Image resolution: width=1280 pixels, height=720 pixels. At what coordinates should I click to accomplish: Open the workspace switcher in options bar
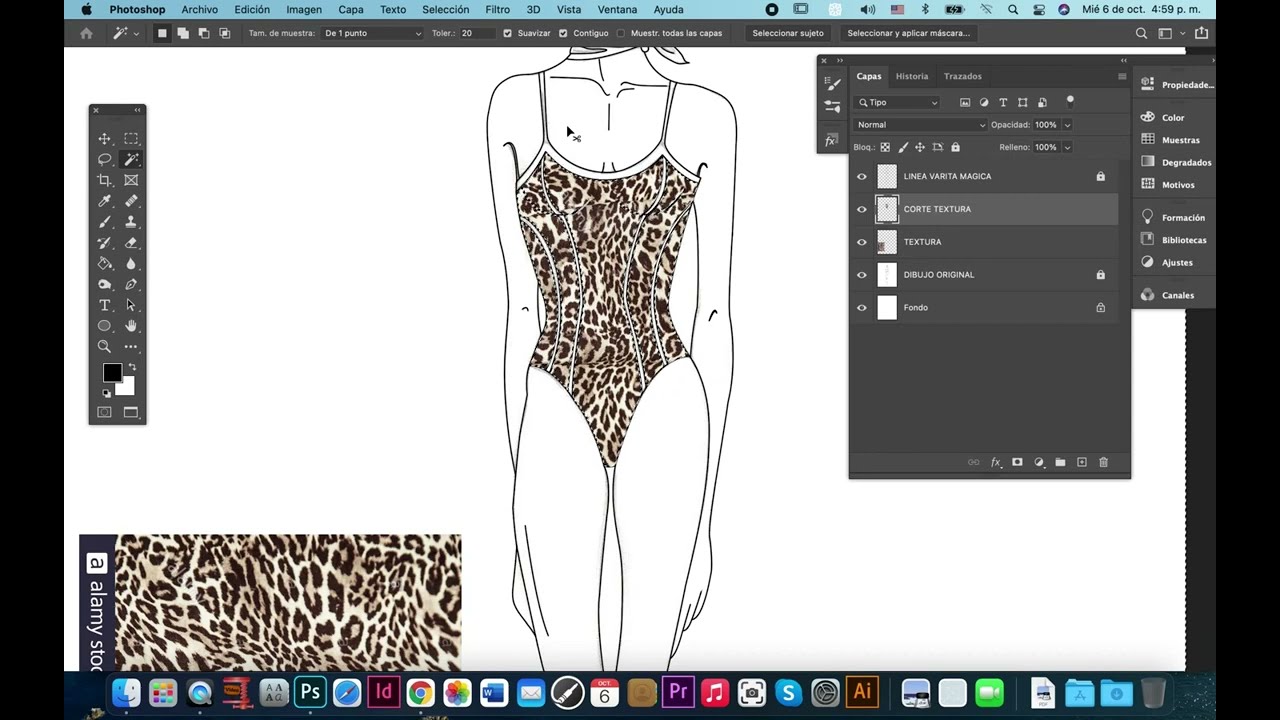tap(1169, 33)
